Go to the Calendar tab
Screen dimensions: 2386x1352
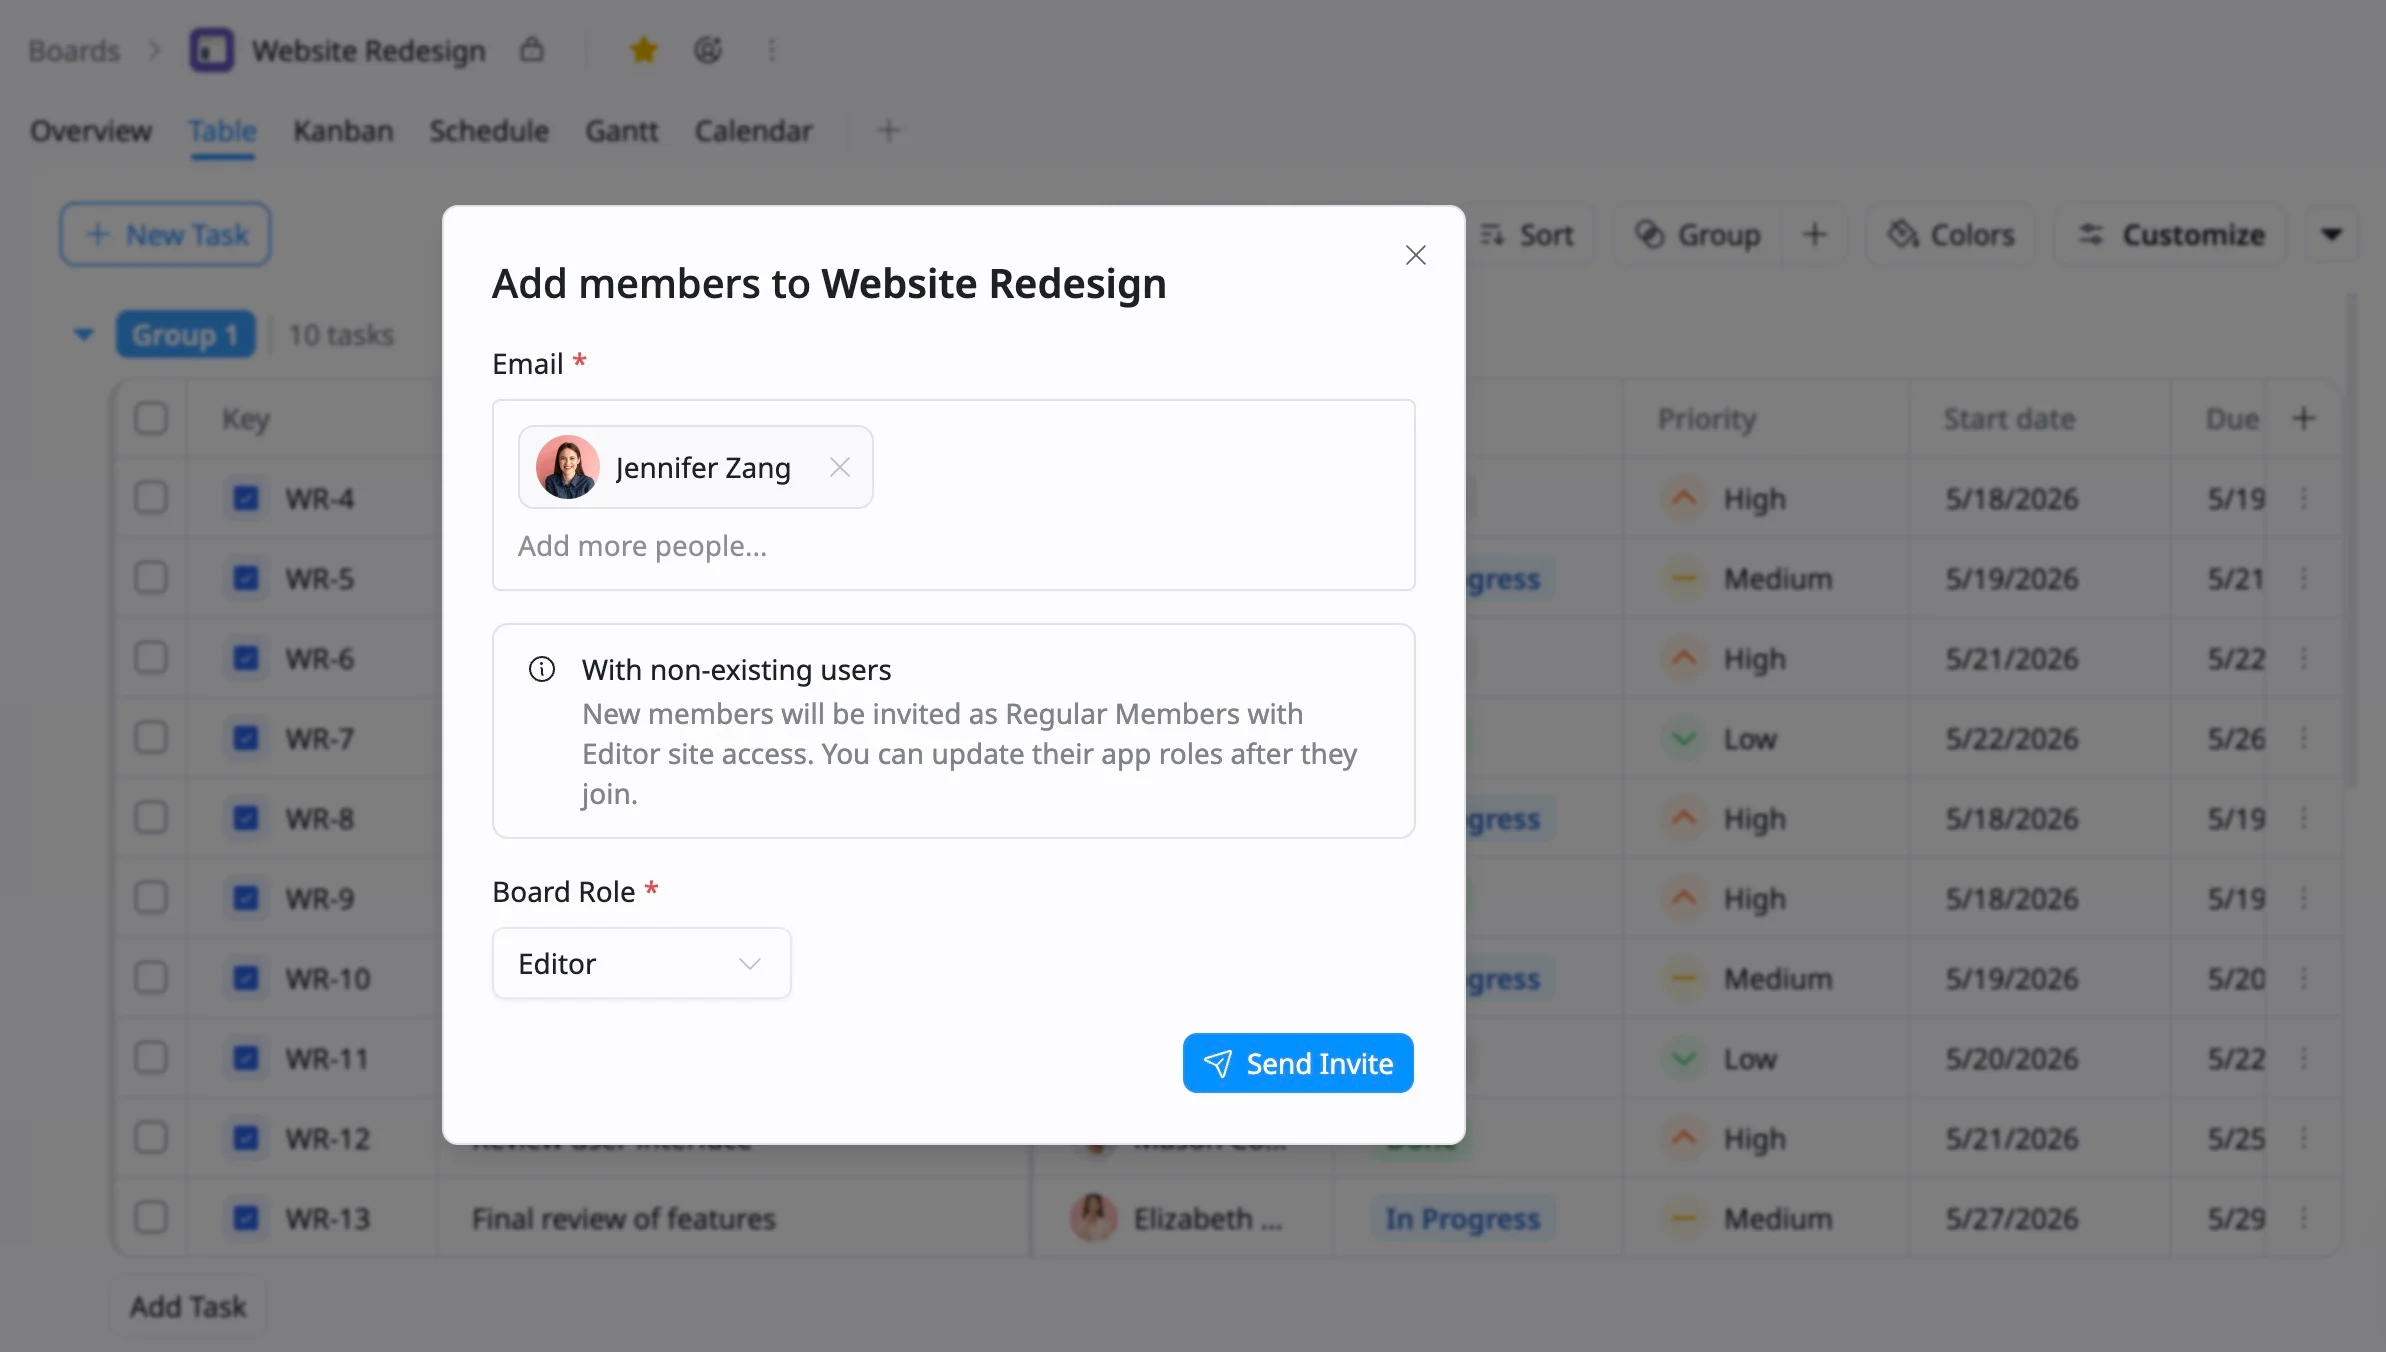pos(754,131)
